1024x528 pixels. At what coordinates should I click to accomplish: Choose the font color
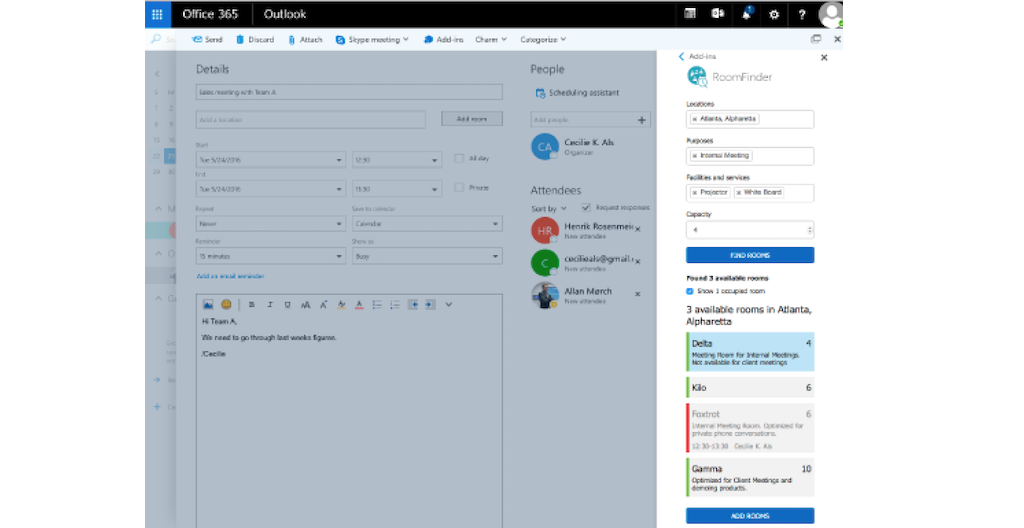coord(359,305)
